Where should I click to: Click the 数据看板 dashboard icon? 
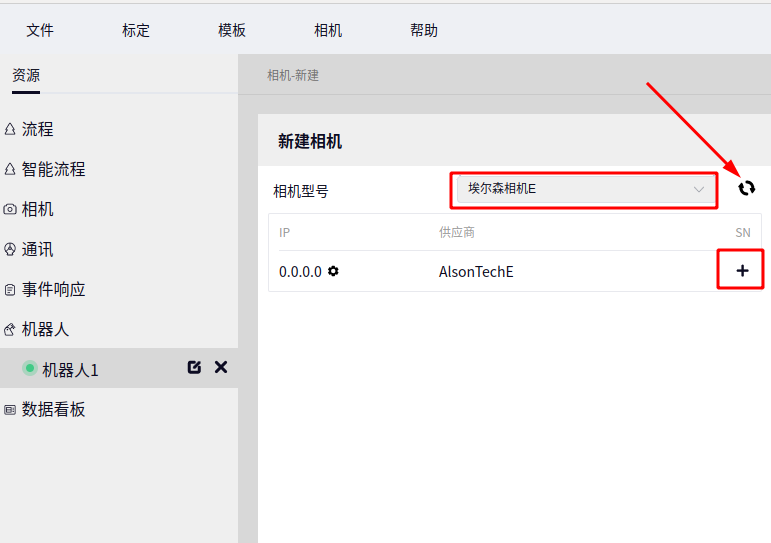tap(10, 410)
